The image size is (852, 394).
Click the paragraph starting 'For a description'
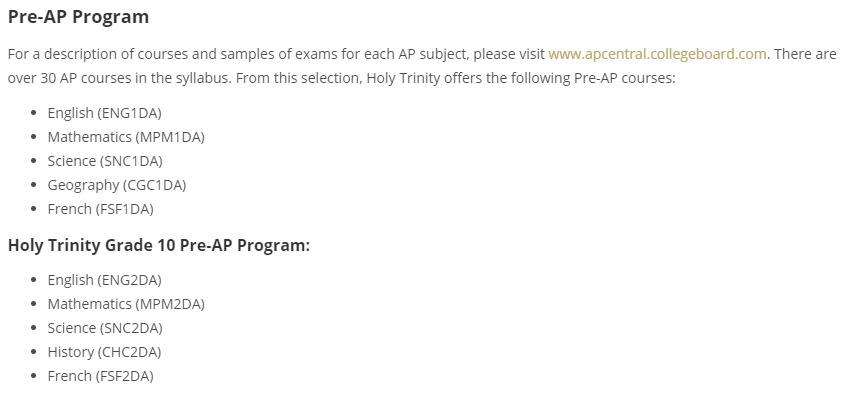(x=422, y=66)
